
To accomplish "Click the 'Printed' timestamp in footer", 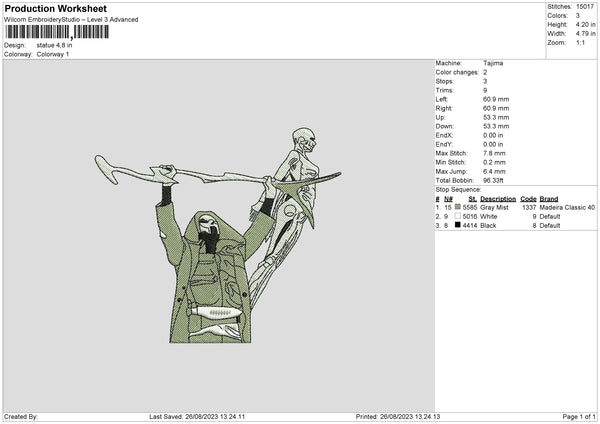I will pyautogui.click(x=398, y=417).
